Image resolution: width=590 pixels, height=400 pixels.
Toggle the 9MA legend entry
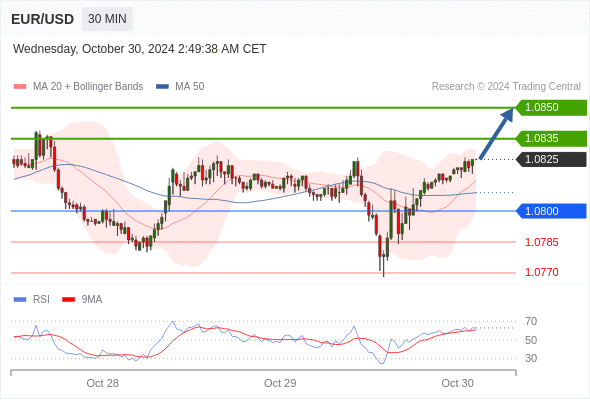(82, 300)
